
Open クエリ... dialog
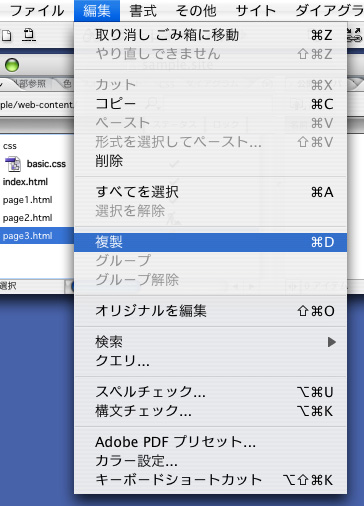[x=210, y=361]
